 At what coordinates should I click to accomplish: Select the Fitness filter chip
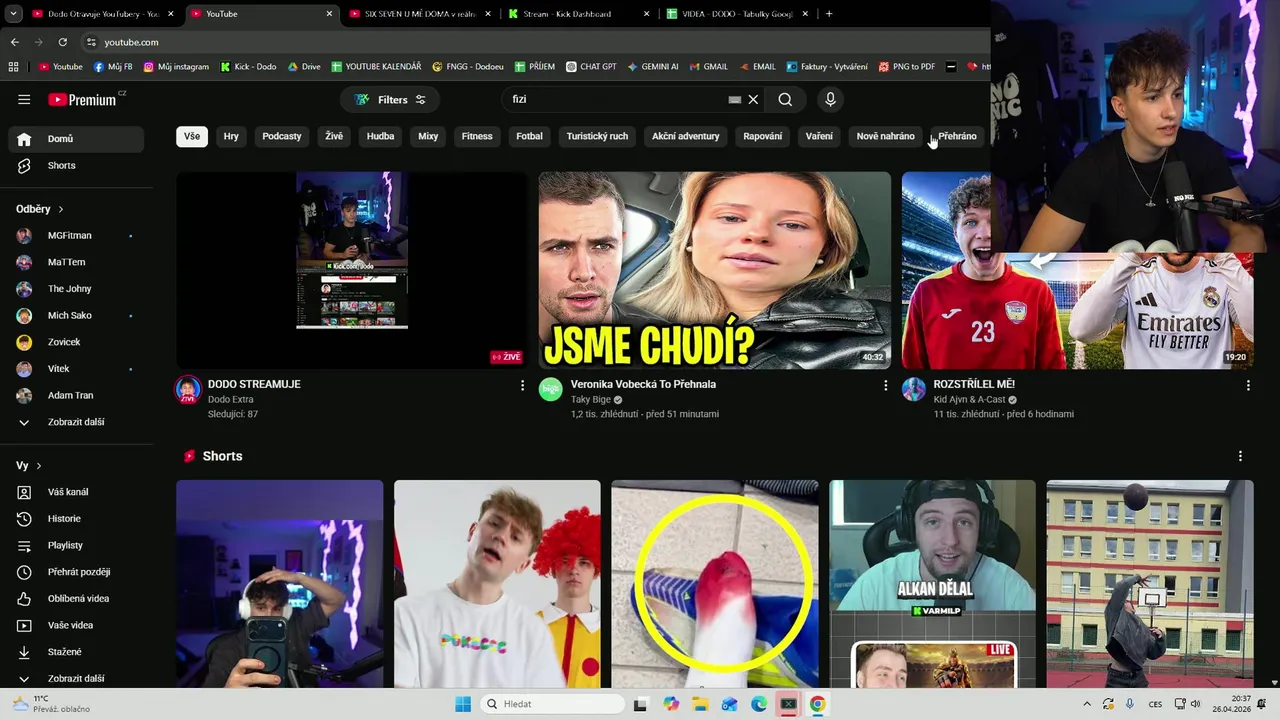[477, 136]
